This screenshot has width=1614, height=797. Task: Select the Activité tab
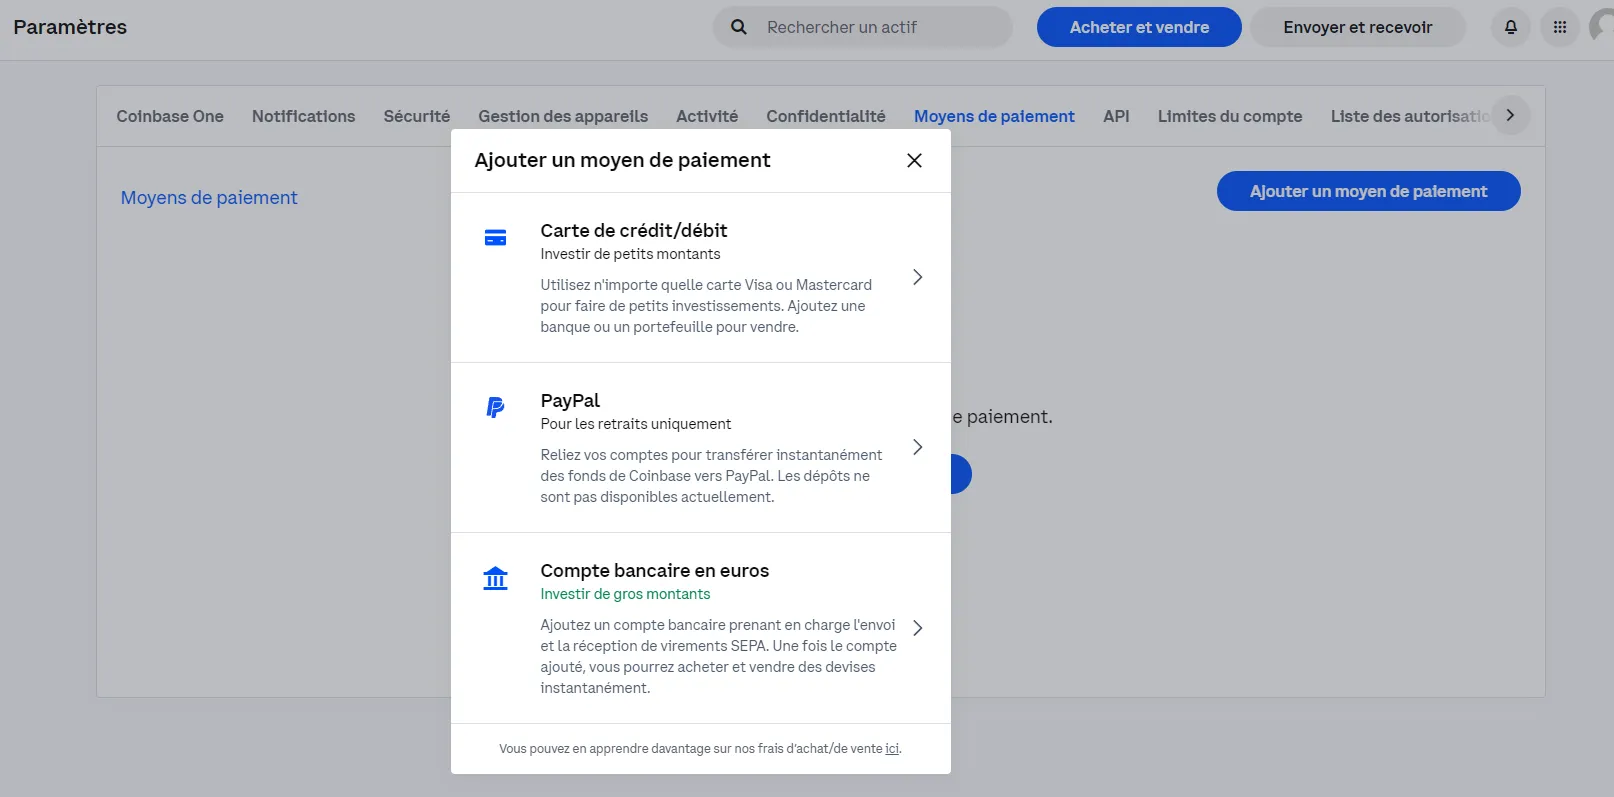[707, 116]
